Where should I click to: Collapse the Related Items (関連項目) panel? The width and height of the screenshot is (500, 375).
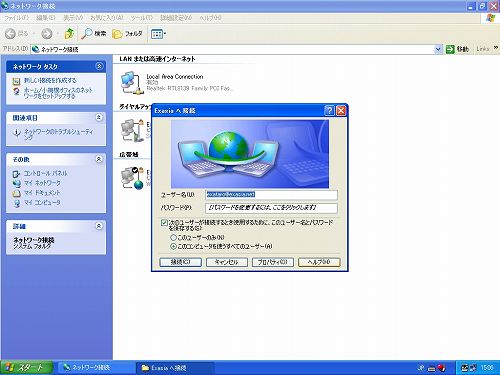tap(99, 117)
